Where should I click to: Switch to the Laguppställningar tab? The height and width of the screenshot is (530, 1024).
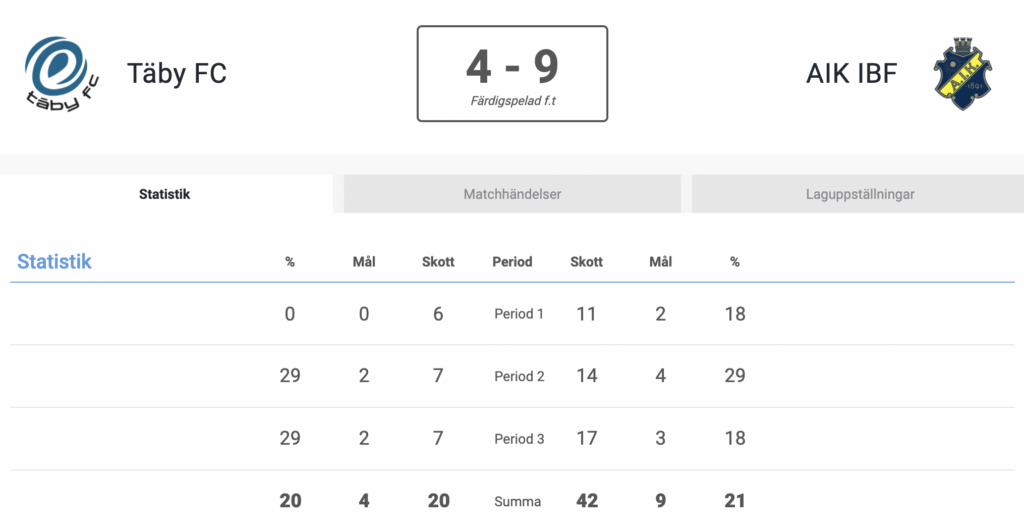[859, 194]
